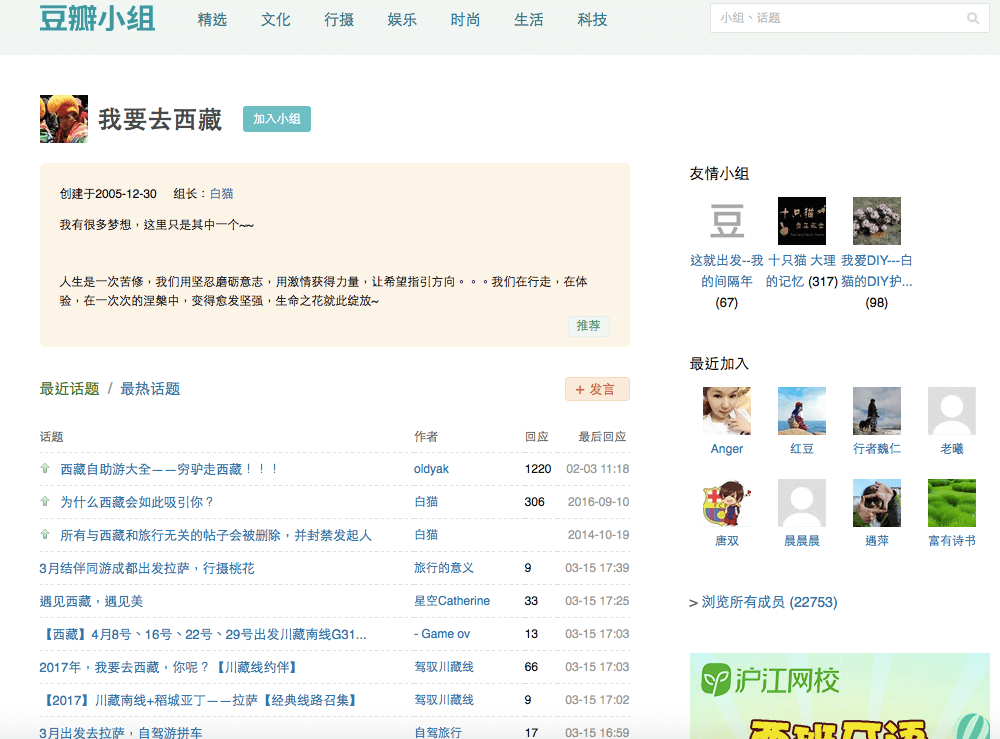1000x739 pixels.
Task: Click the 推荐 button
Action: (x=588, y=326)
